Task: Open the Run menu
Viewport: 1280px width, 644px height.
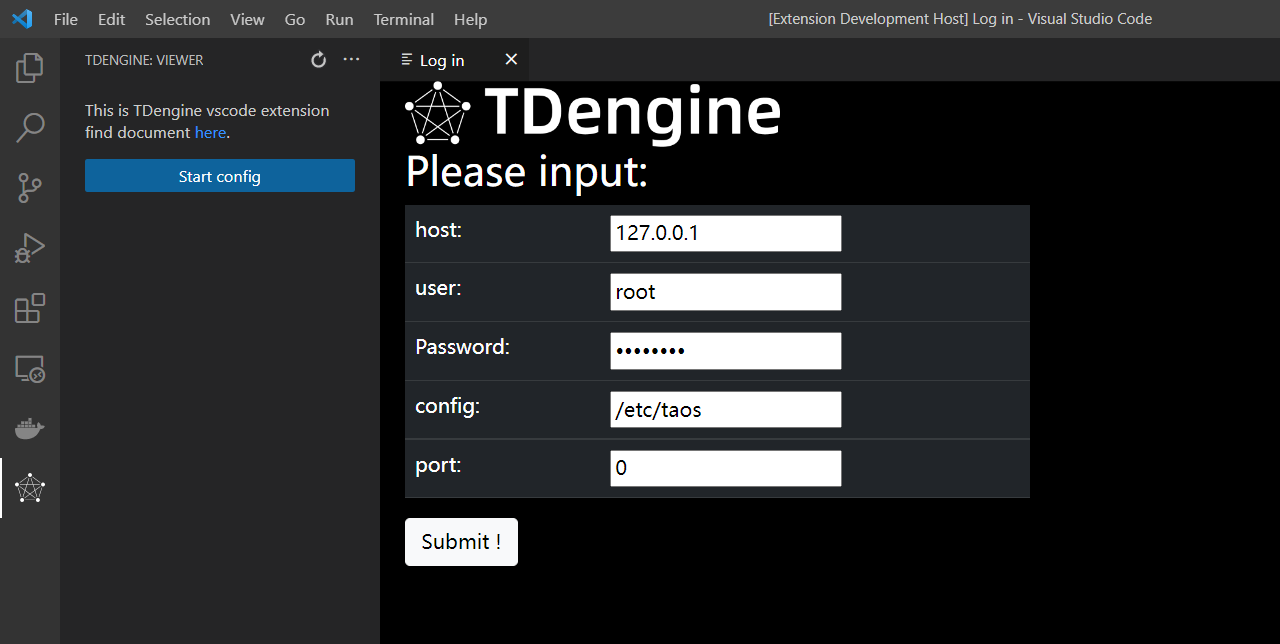Action: (x=340, y=19)
